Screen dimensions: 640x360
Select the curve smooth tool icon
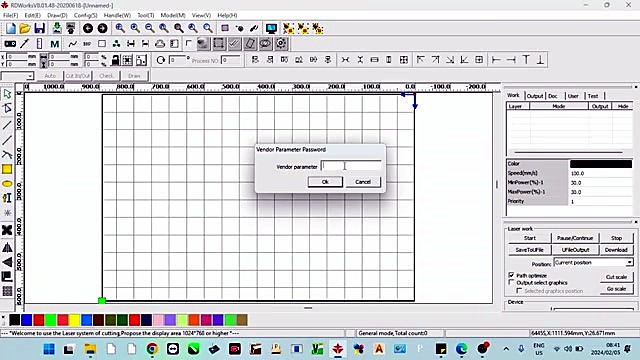(73, 44)
